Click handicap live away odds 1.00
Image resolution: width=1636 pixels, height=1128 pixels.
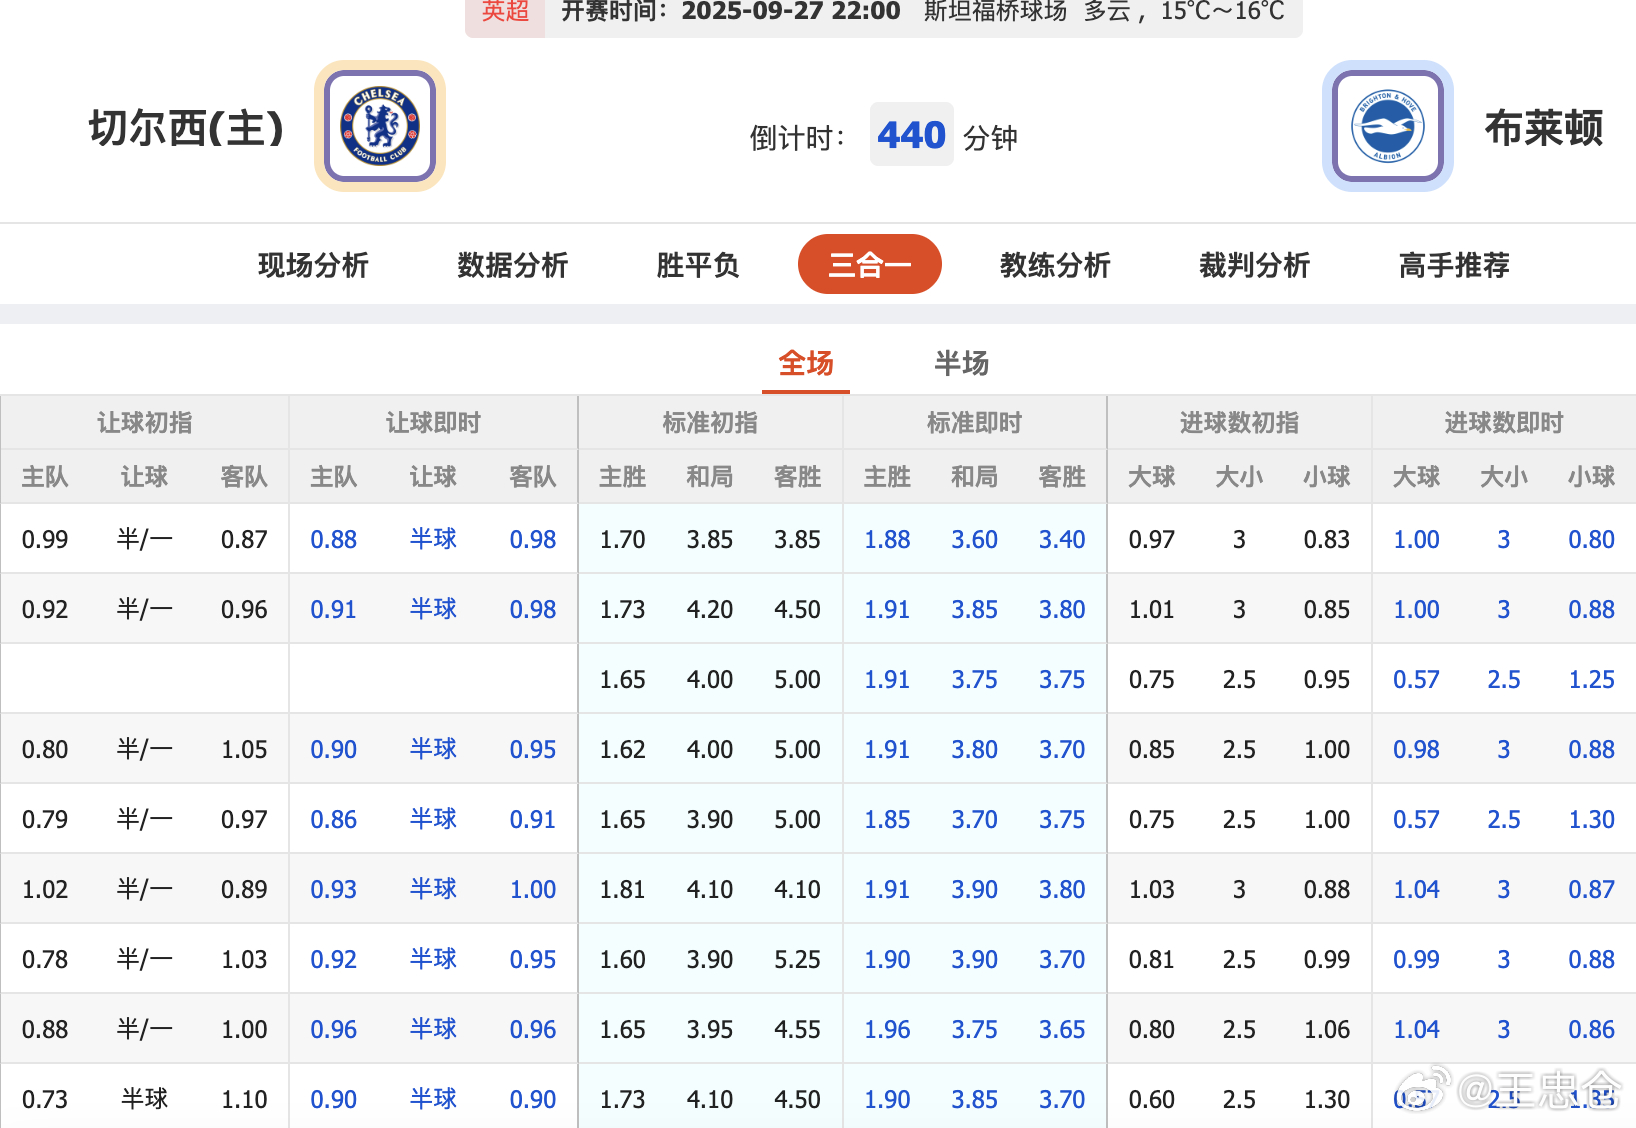533,889
